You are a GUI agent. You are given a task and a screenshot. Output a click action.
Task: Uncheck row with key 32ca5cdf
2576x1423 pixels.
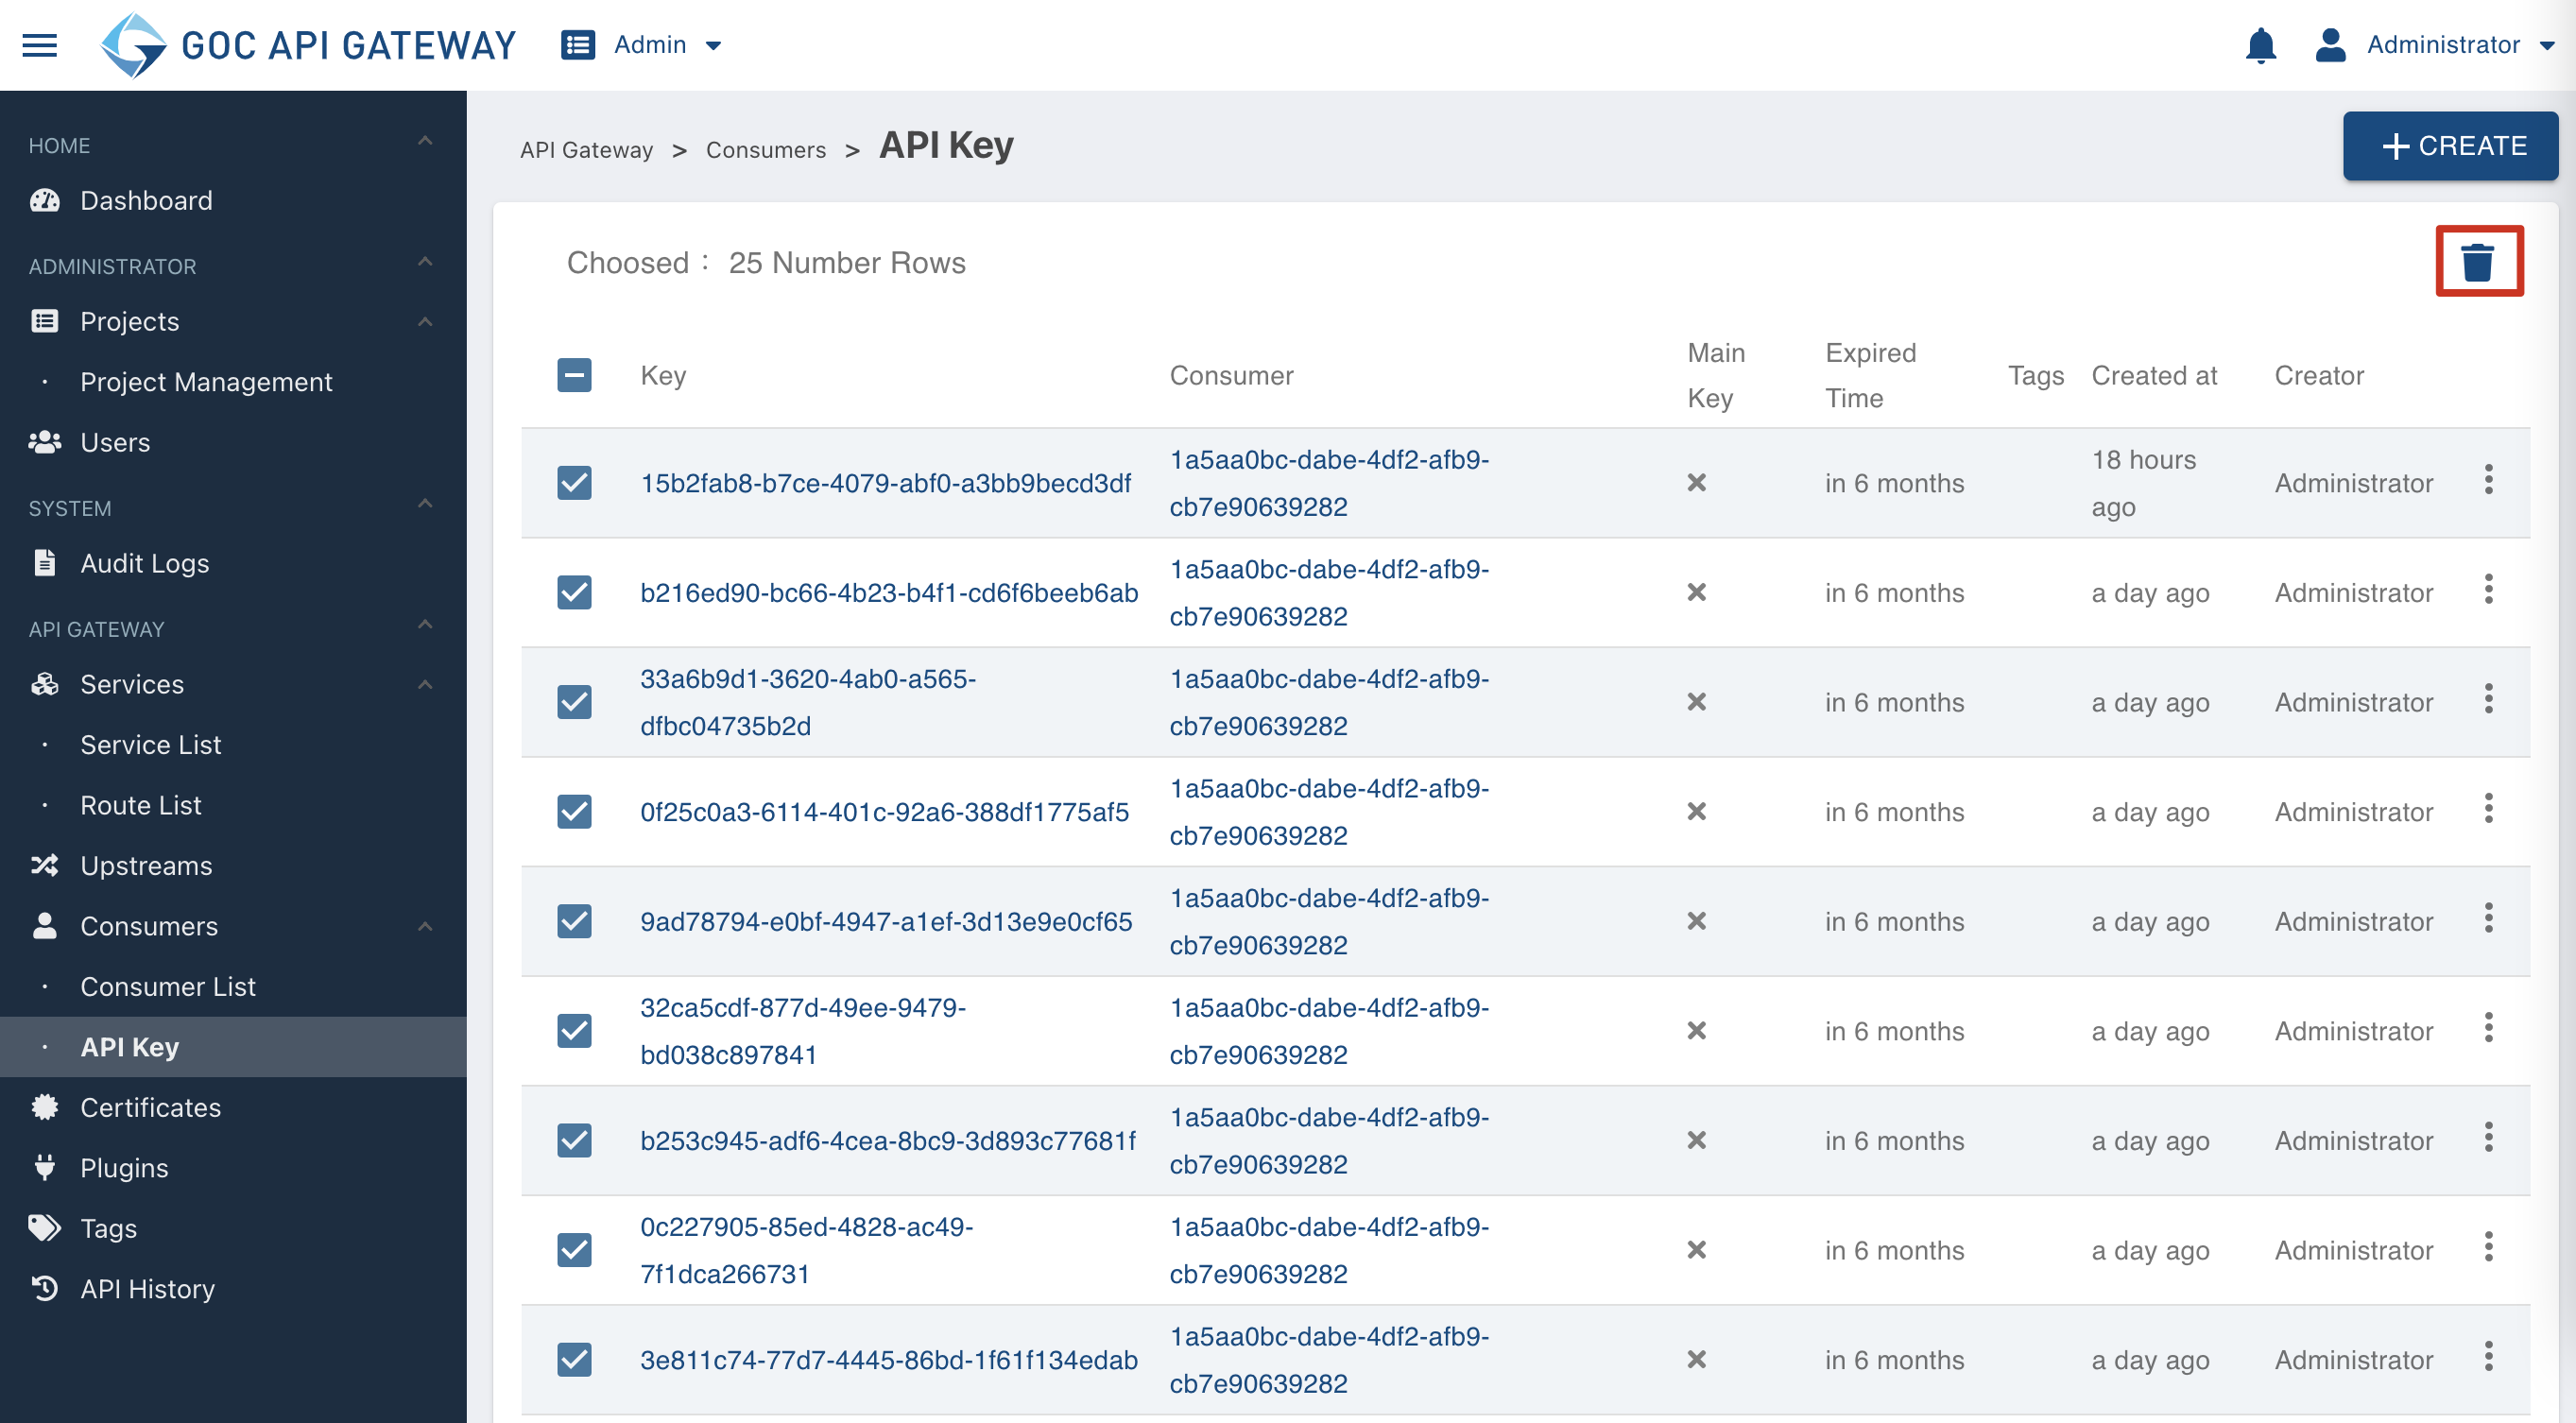click(x=574, y=1031)
